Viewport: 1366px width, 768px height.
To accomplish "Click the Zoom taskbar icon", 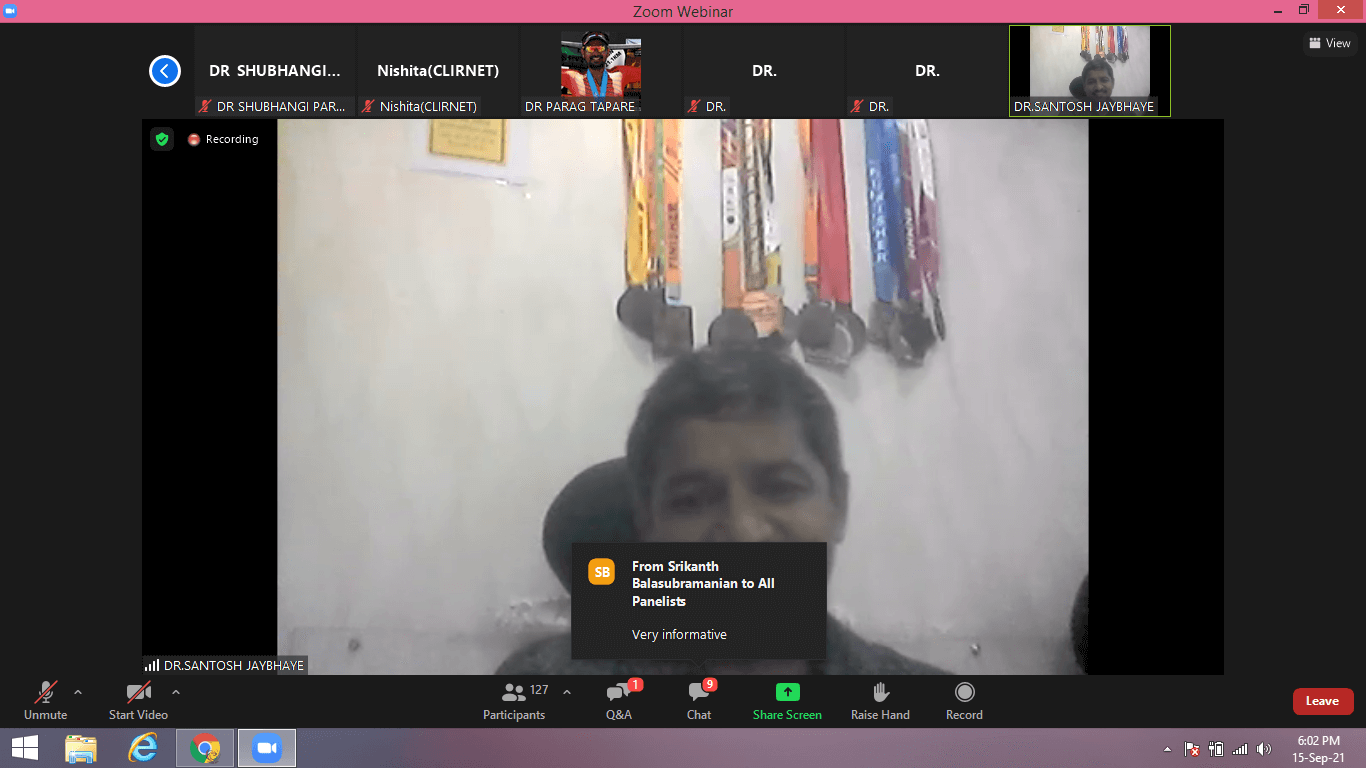I will tap(267, 748).
